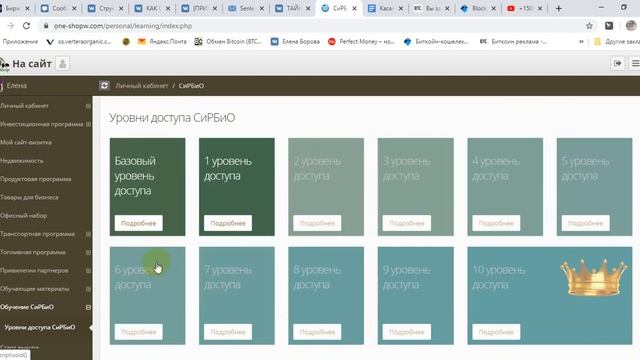Bookmark this page with the star icon

coord(589,26)
